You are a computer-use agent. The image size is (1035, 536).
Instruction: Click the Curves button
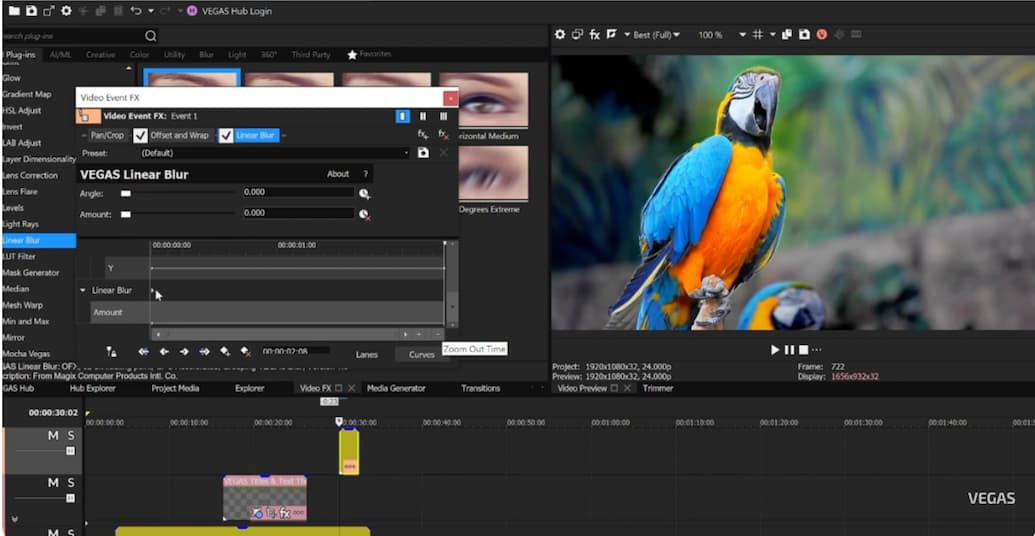[422, 354]
